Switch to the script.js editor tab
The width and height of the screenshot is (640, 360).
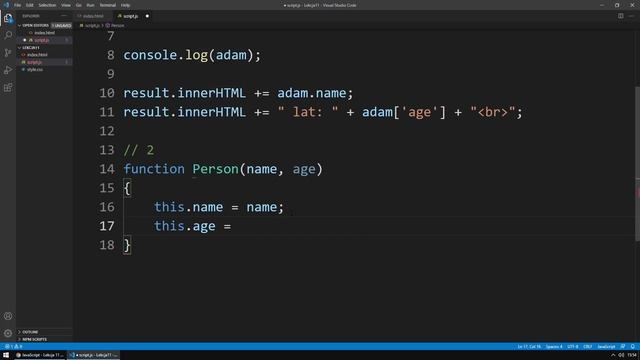[x=130, y=16]
